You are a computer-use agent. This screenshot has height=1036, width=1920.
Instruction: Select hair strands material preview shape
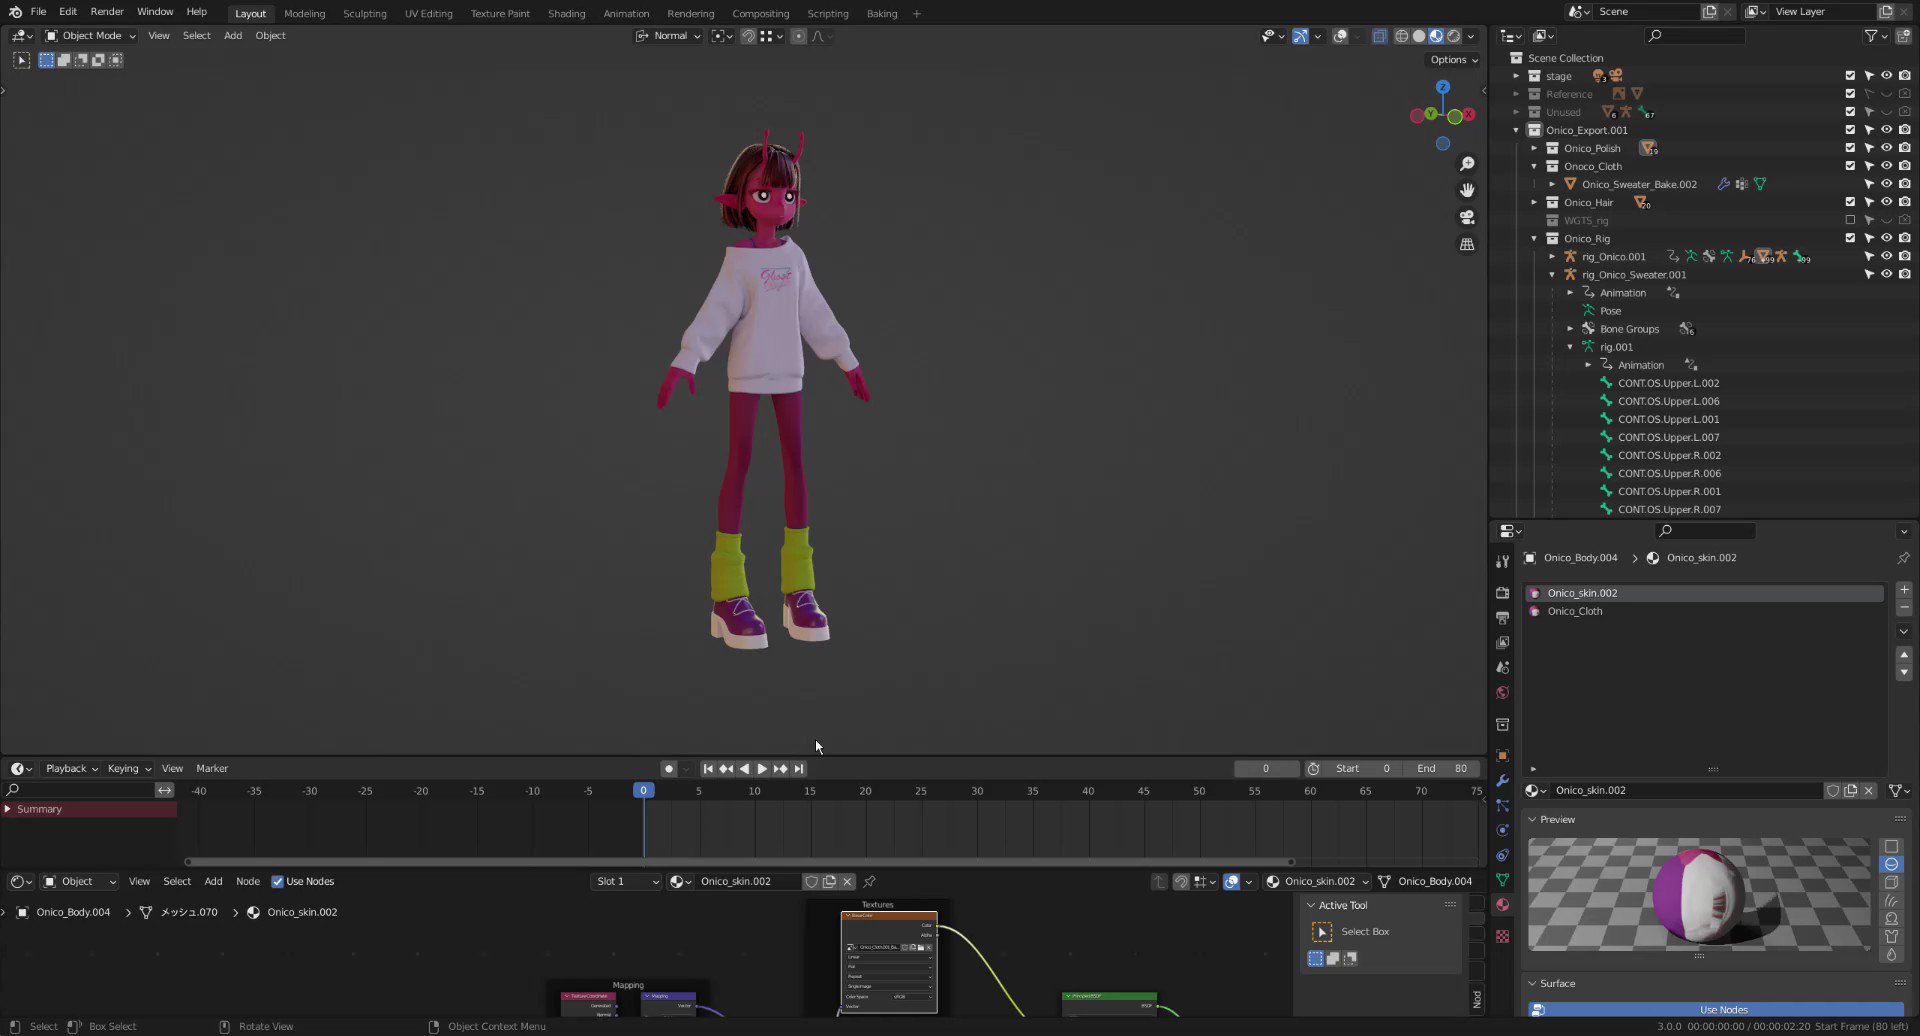tap(1891, 901)
